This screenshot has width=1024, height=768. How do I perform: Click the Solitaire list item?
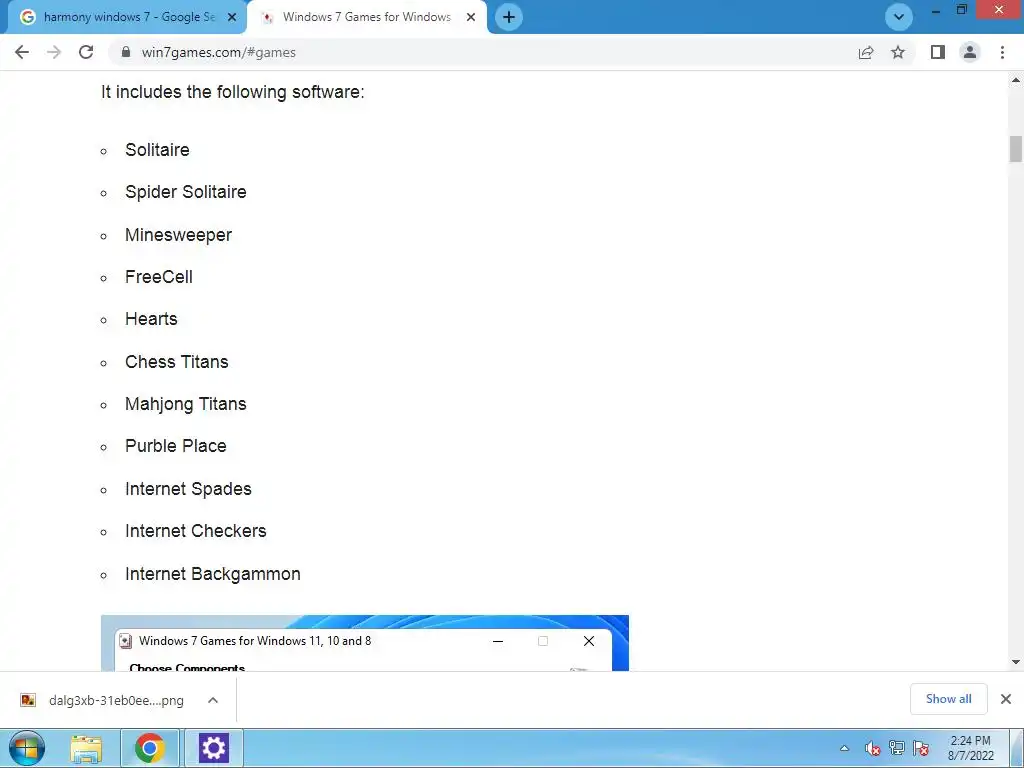157,150
